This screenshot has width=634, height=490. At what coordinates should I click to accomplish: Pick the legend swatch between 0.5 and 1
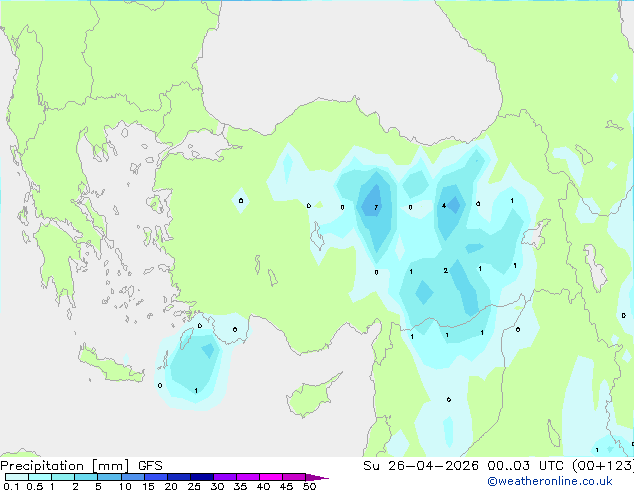[40, 477]
